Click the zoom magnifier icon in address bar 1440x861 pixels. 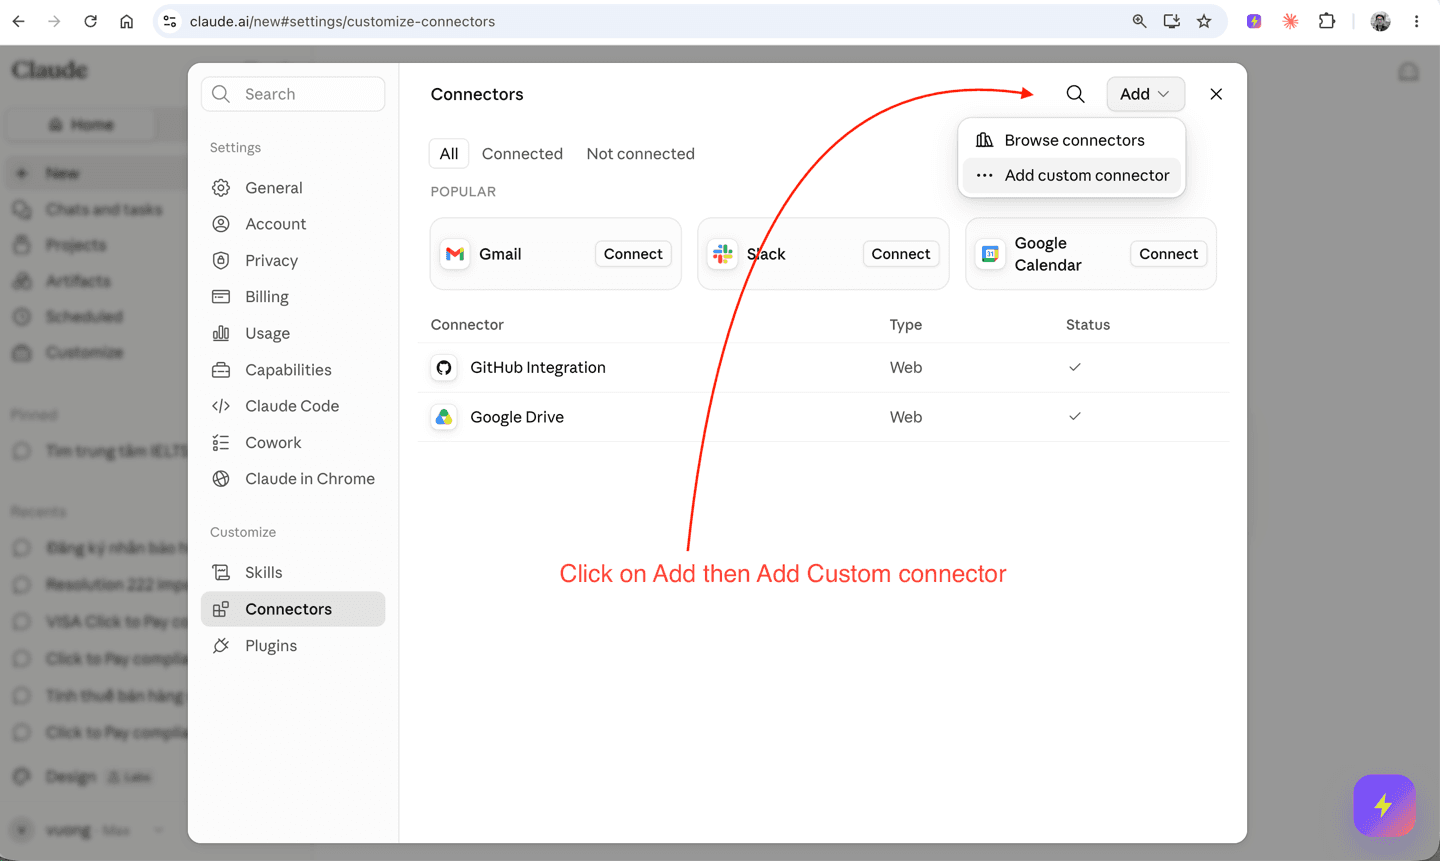click(x=1139, y=21)
